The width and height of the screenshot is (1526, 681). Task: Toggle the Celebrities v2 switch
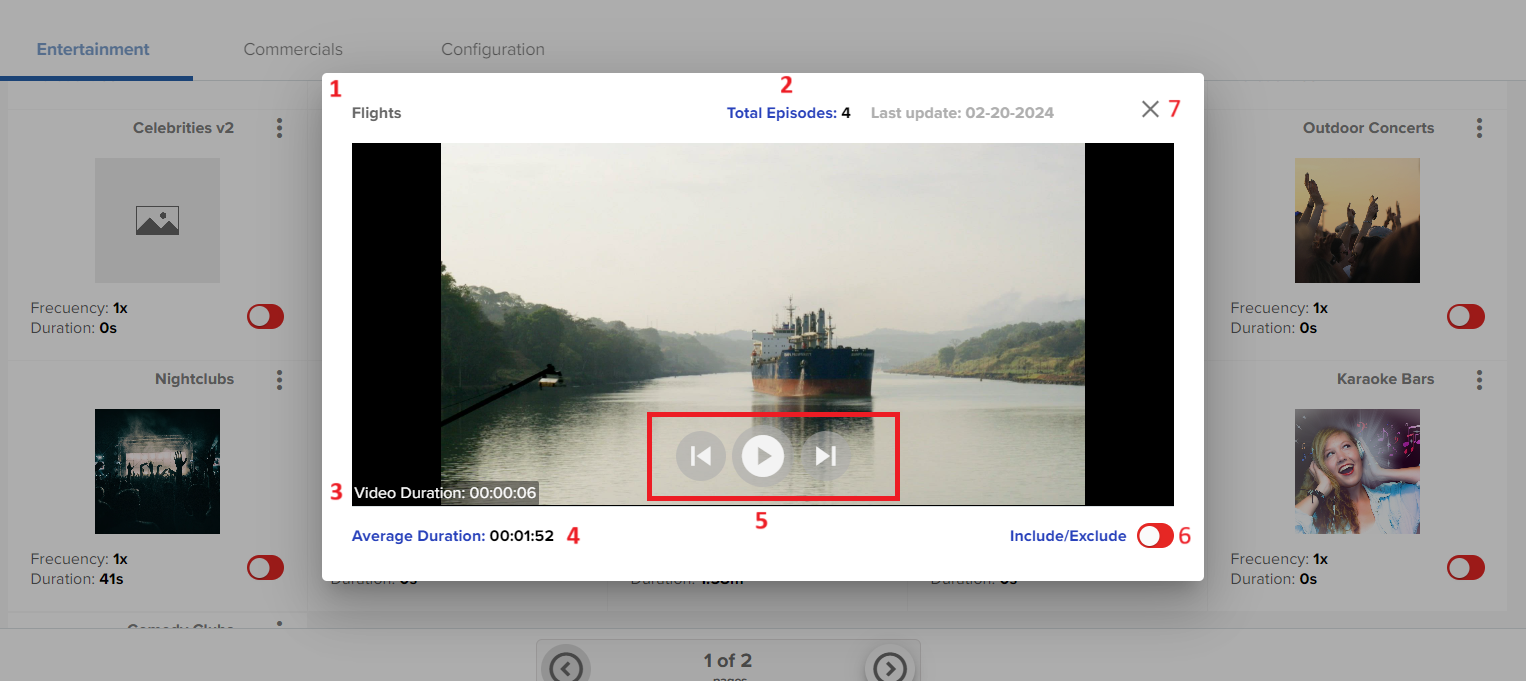(266, 317)
